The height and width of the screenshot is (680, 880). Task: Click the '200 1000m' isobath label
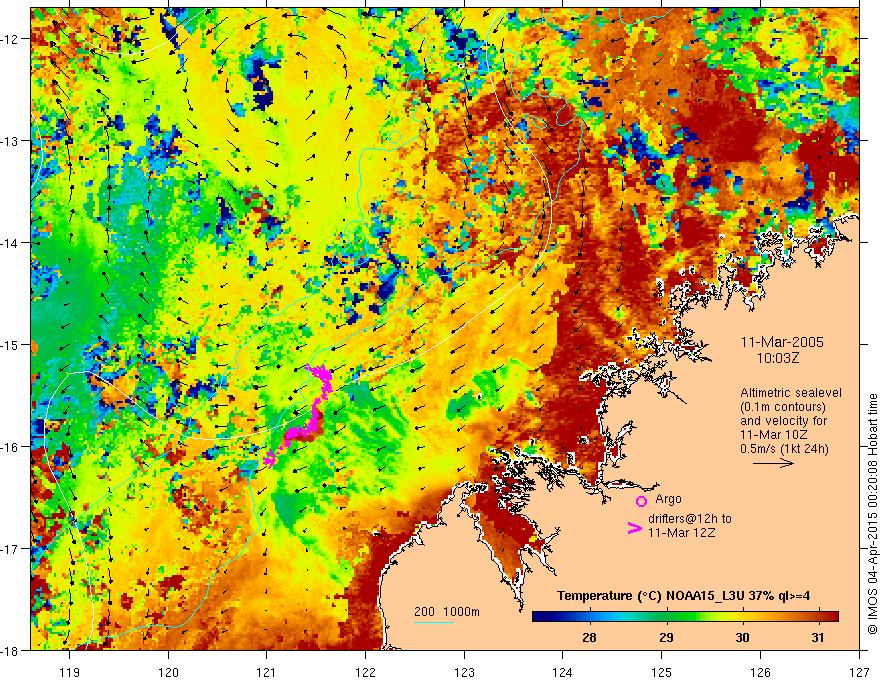point(447,612)
